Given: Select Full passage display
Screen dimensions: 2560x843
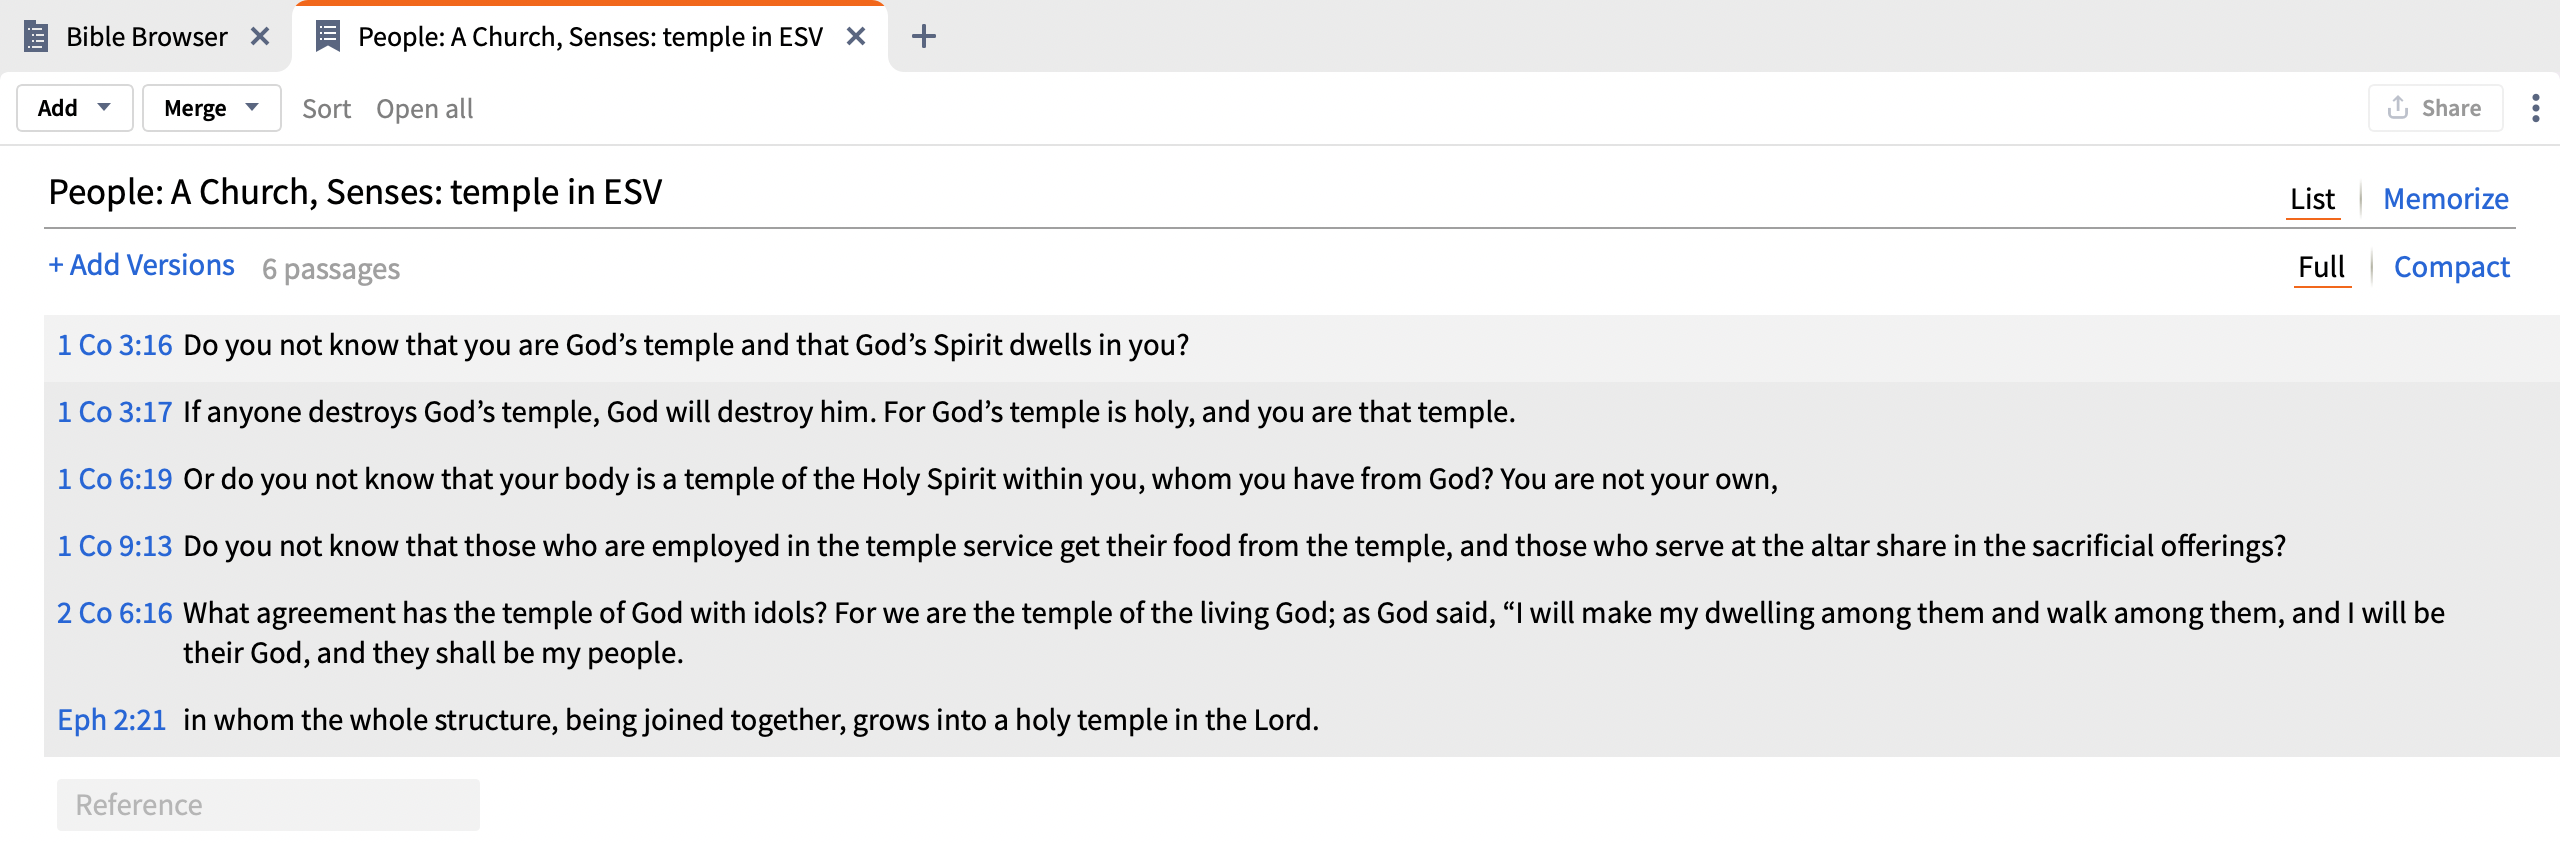Looking at the screenshot, I should (x=2321, y=267).
